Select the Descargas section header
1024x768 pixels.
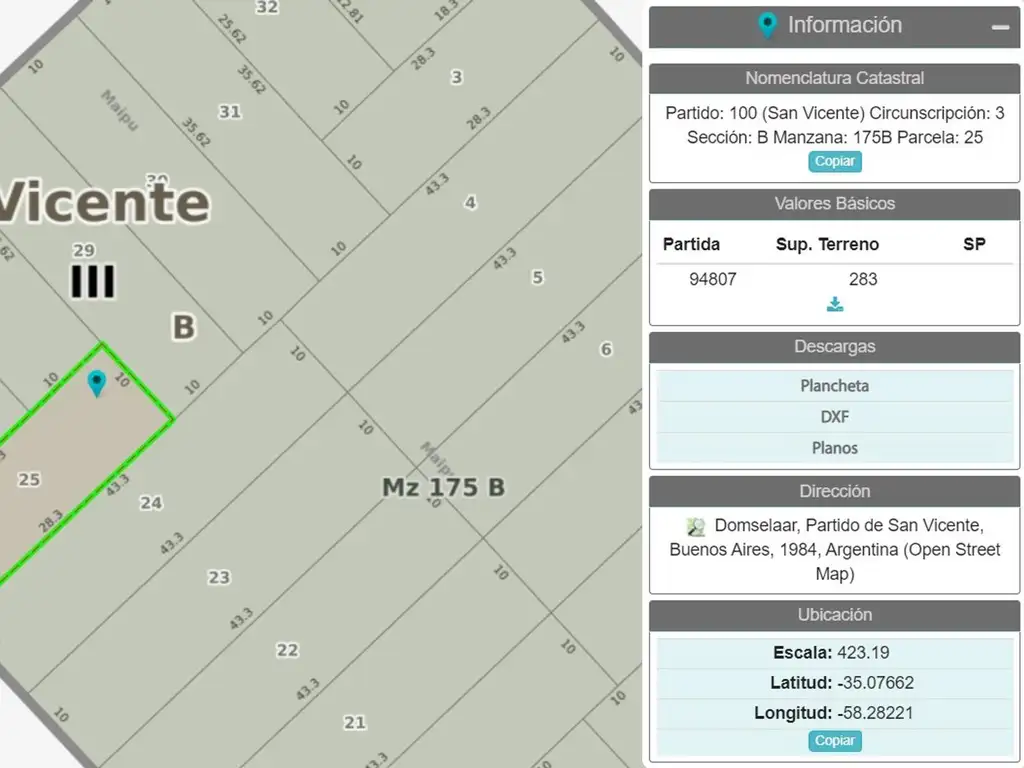tap(834, 347)
